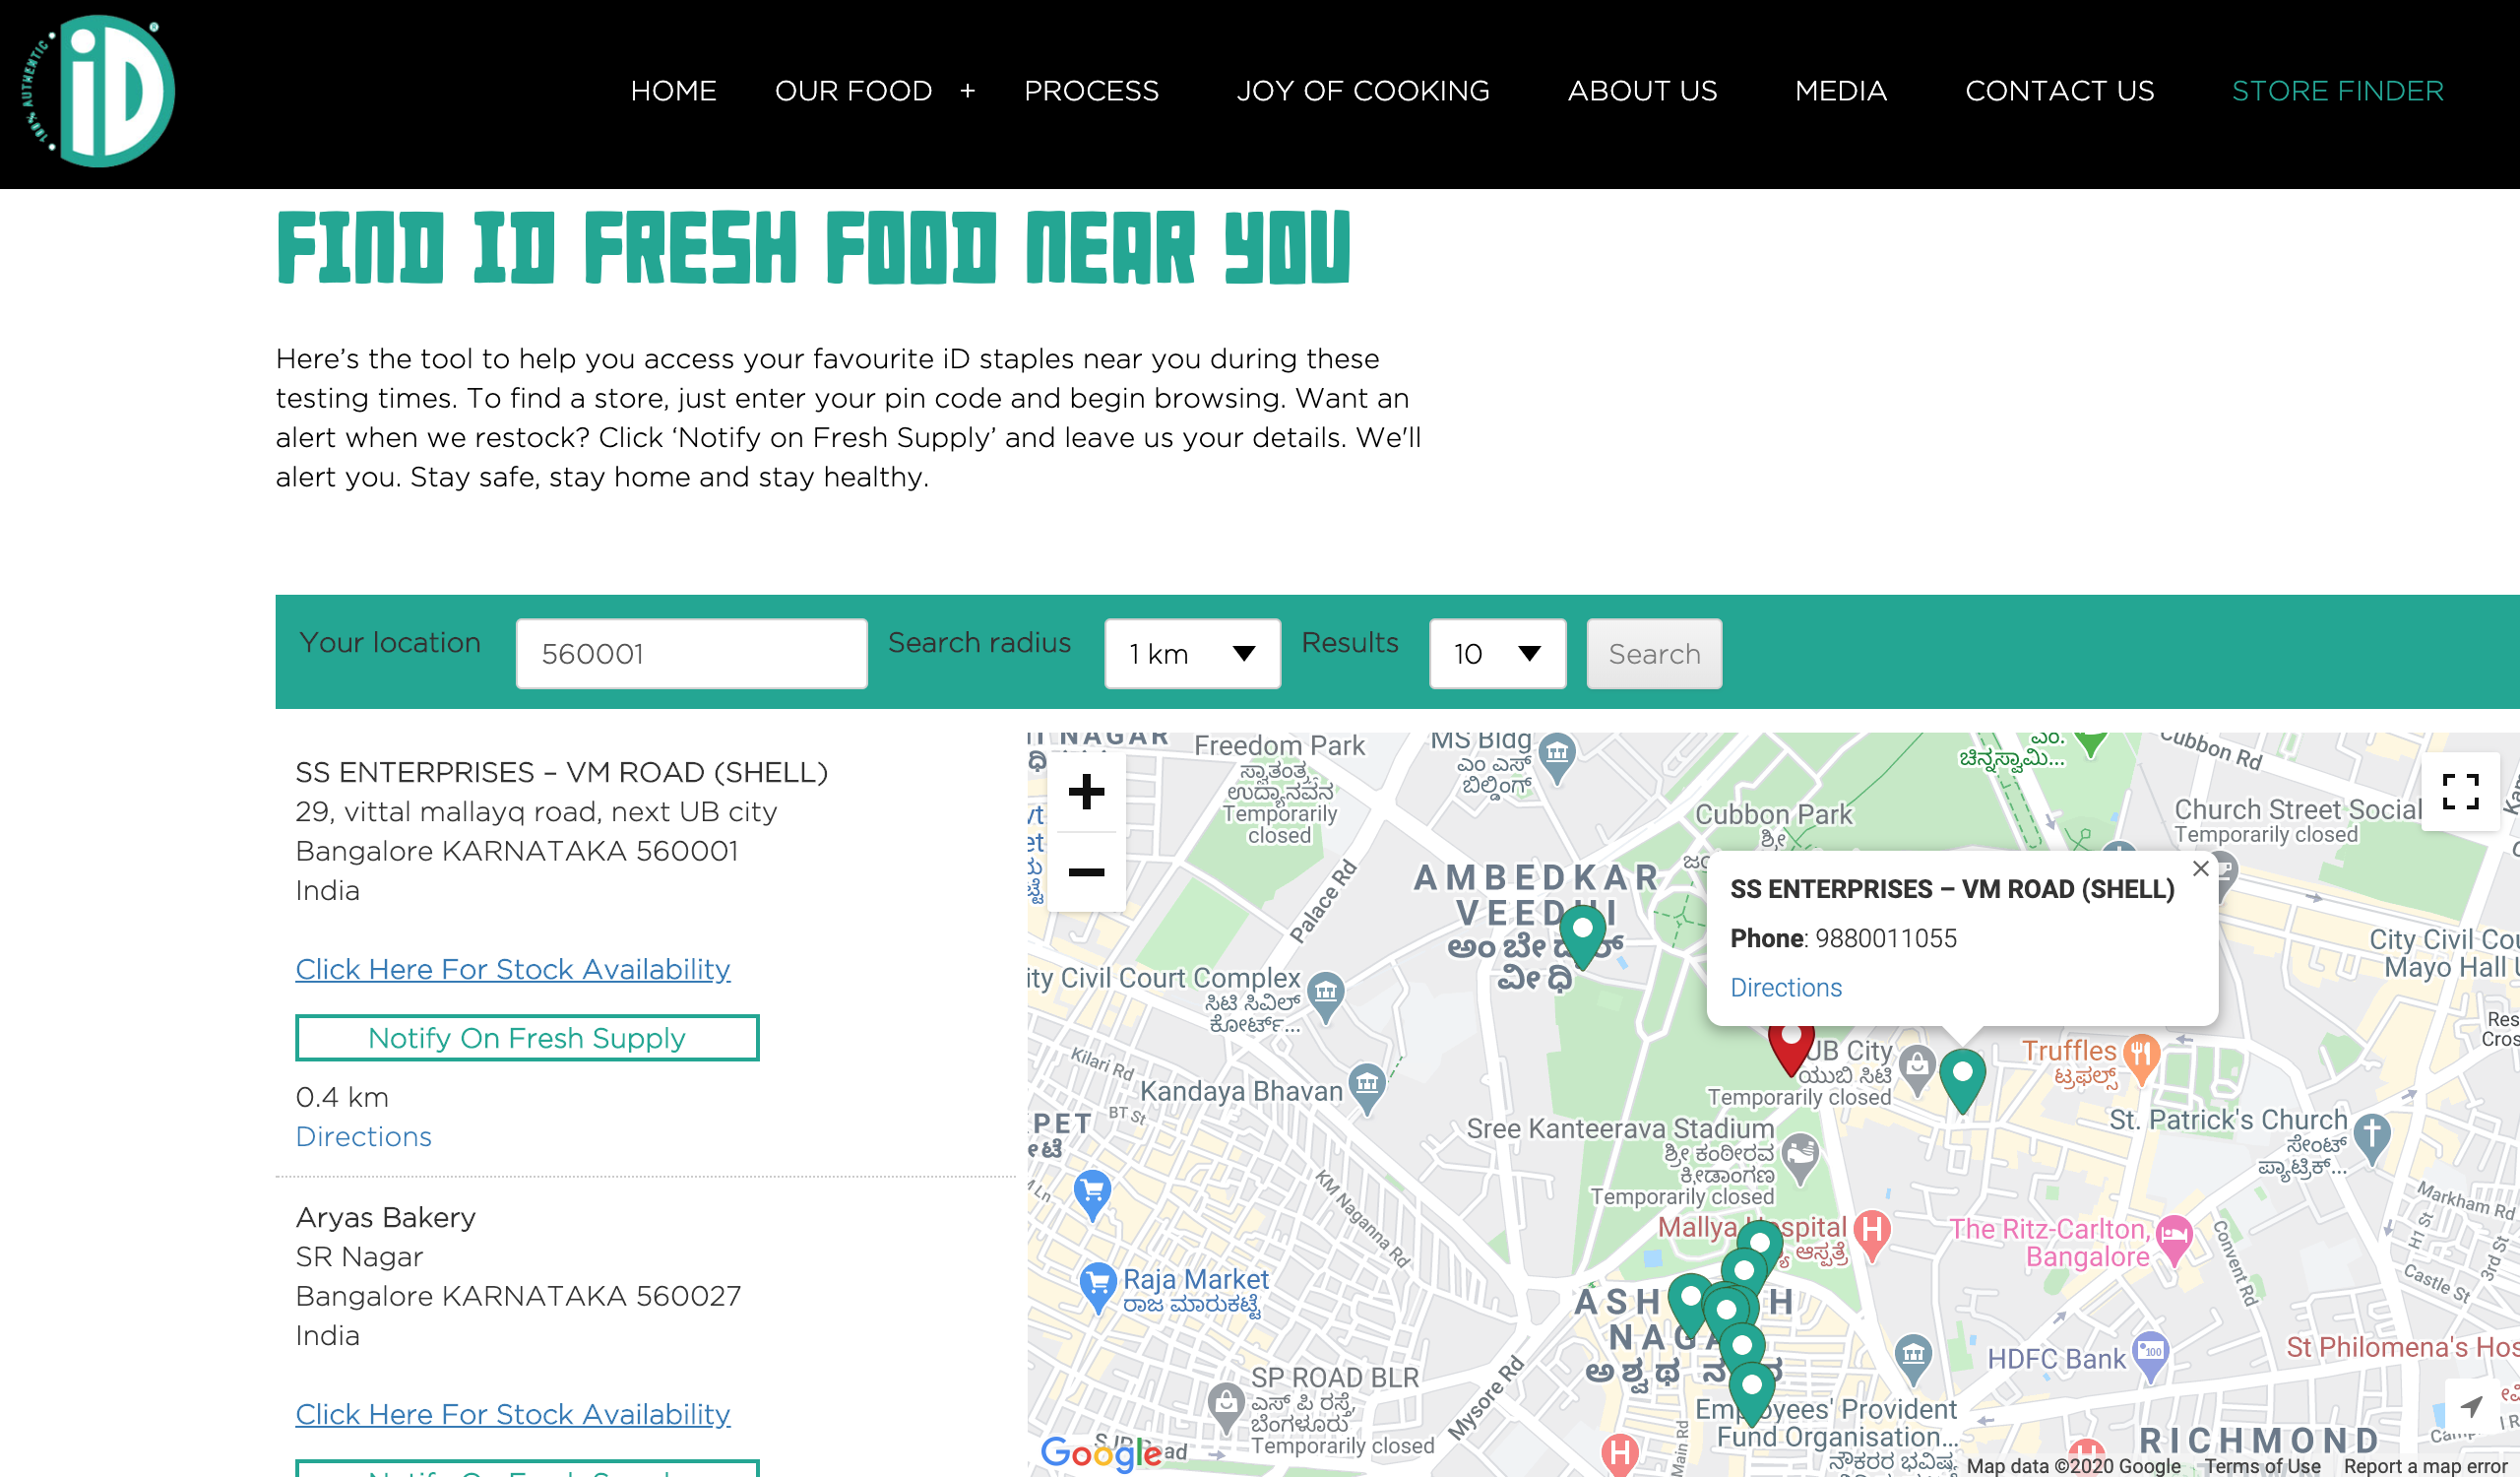Open the Store Finder menu item
The height and width of the screenshot is (1477, 2520).
[2337, 91]
